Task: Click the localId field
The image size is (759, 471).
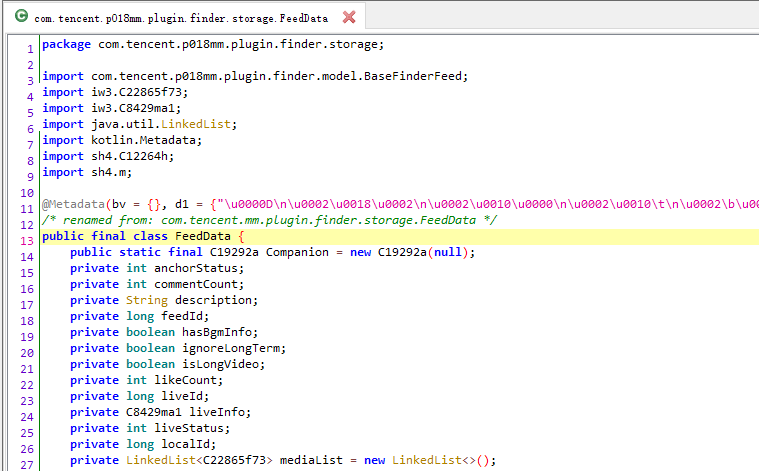Action: (x=185, y=443)
